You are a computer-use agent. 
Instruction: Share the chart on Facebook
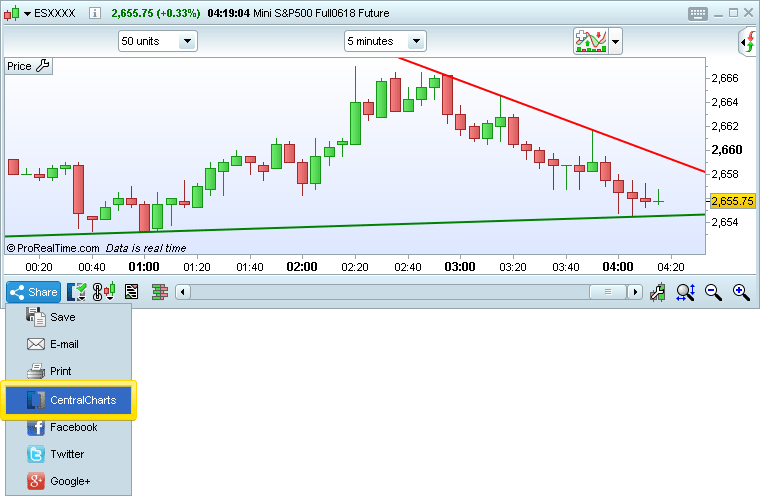coord(73,427)
